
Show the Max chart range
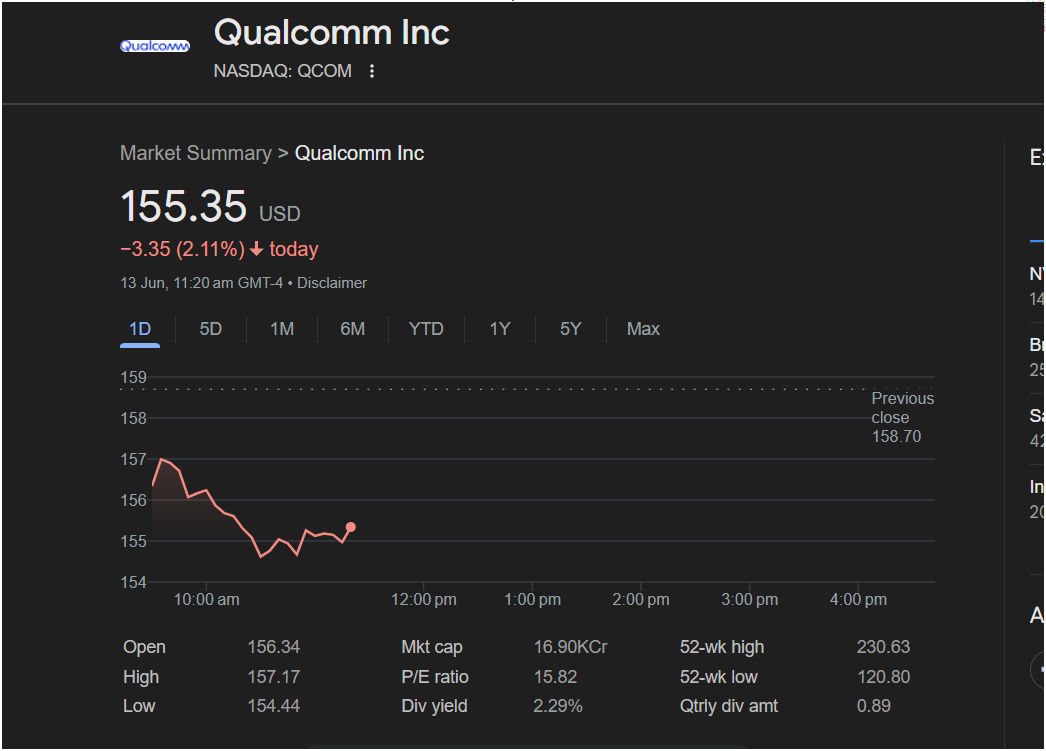643,329
